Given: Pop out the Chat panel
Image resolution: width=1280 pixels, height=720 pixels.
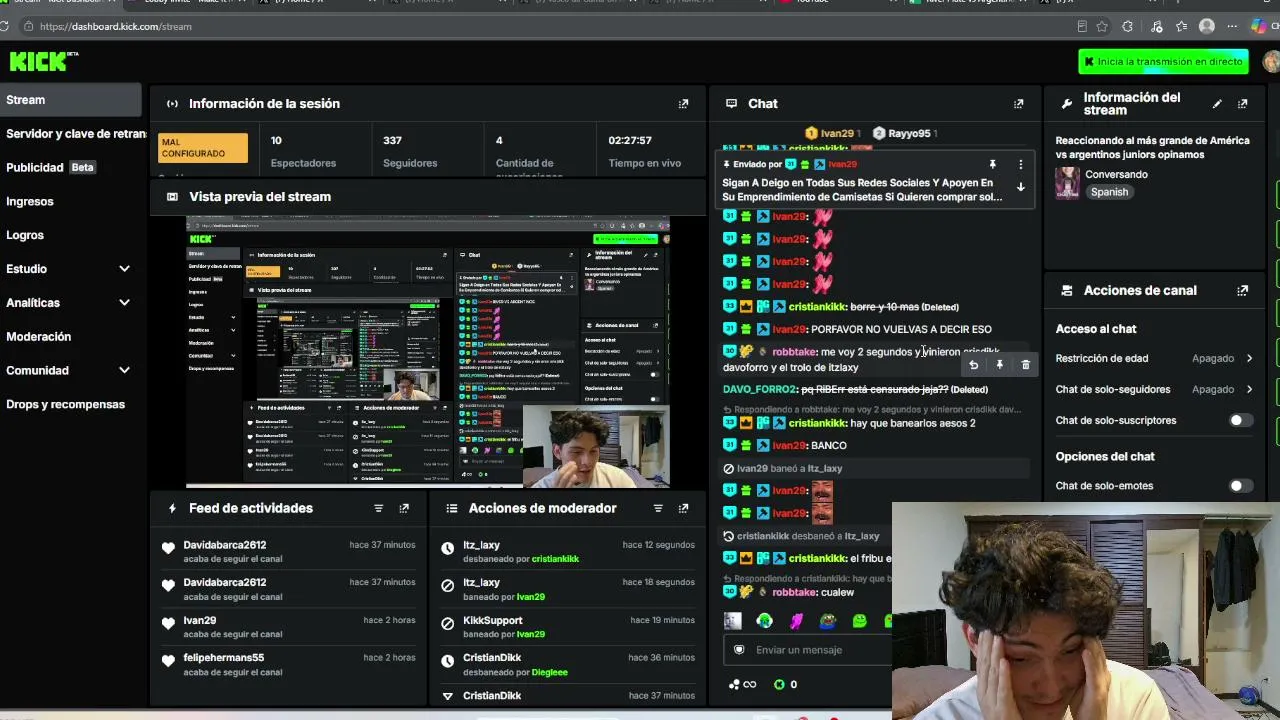Looking at the screenshot, I should click(x=1018, y=104).
